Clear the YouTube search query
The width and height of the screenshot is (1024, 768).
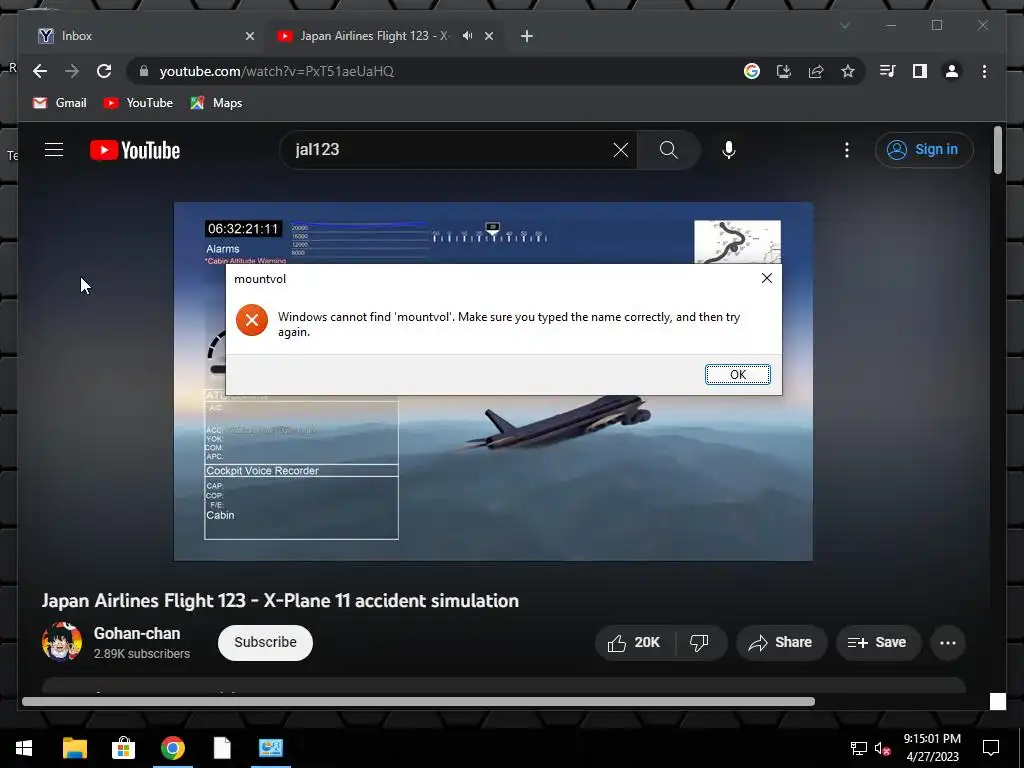point(620,150)
